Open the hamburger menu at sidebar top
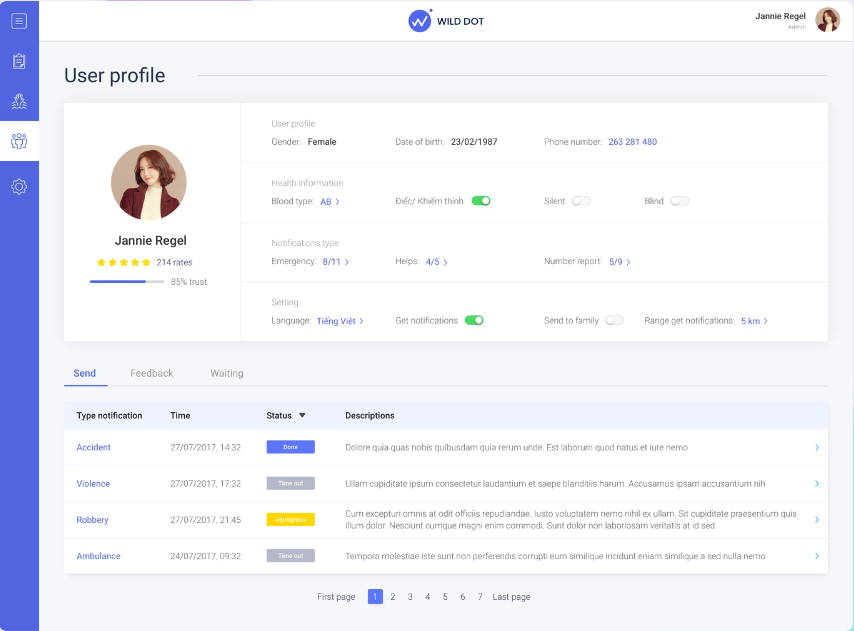This screenshot has height=631, width=854. click(18, 20)
